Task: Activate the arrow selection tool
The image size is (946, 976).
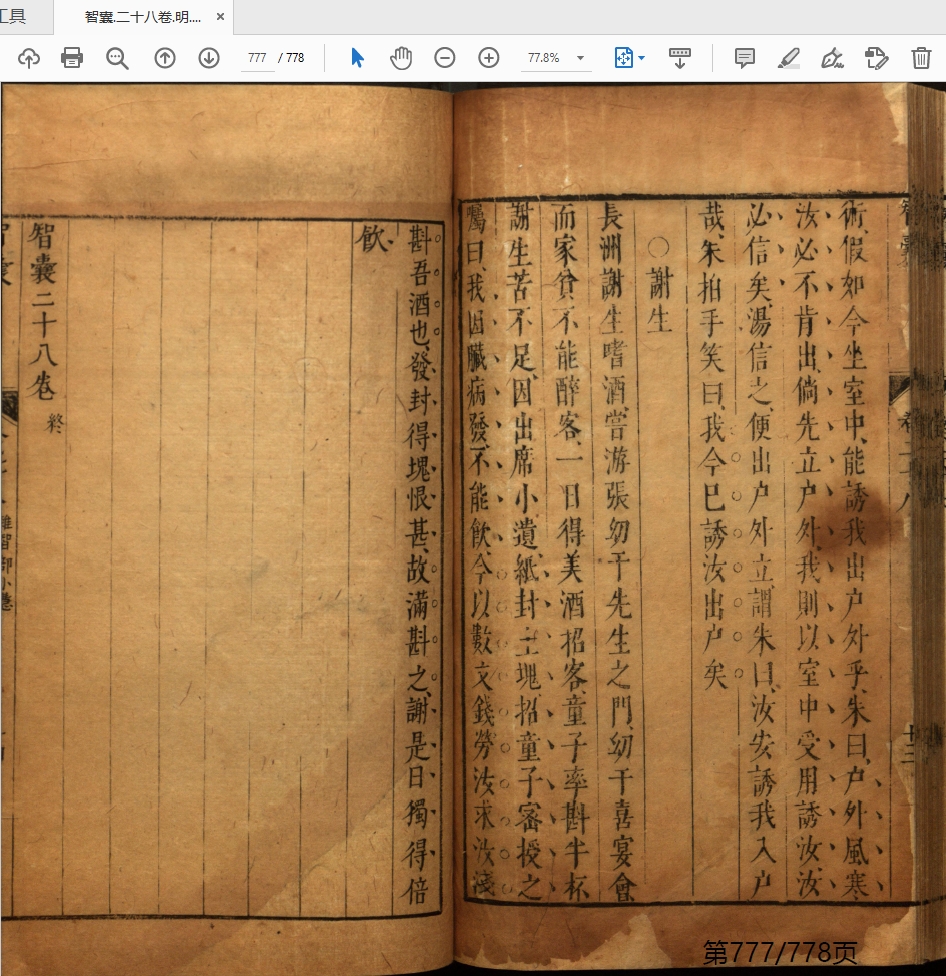Action: [357, 58]
